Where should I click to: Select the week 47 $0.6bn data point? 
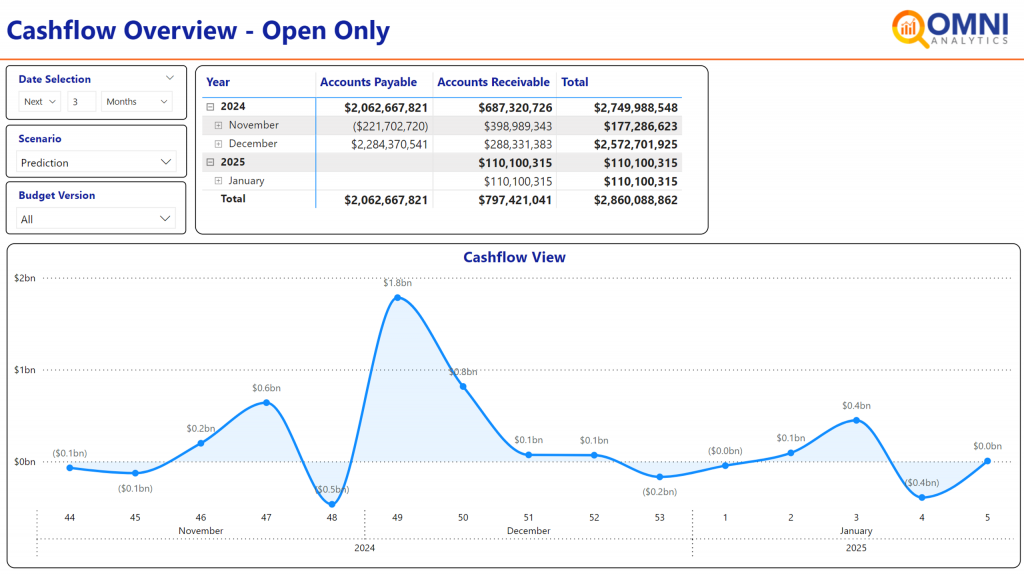coord(266,402)
